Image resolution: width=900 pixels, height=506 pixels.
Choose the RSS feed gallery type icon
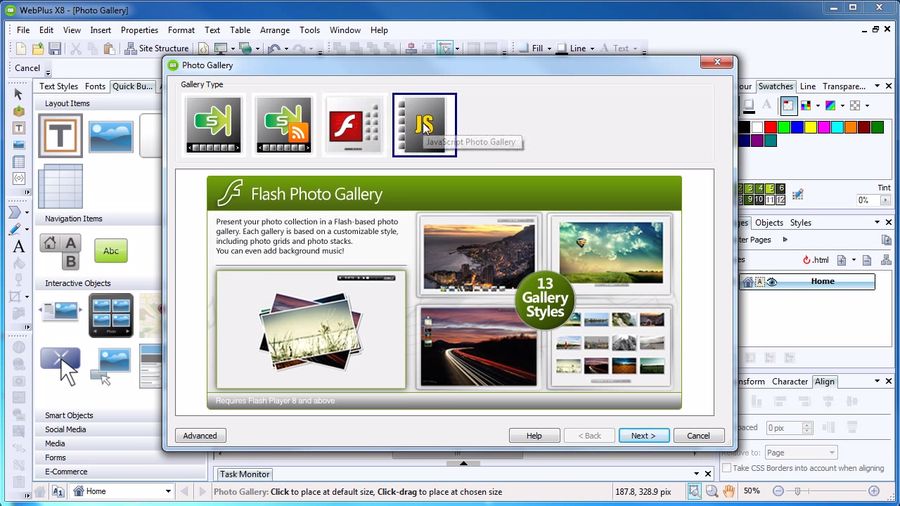coord(284,125)
